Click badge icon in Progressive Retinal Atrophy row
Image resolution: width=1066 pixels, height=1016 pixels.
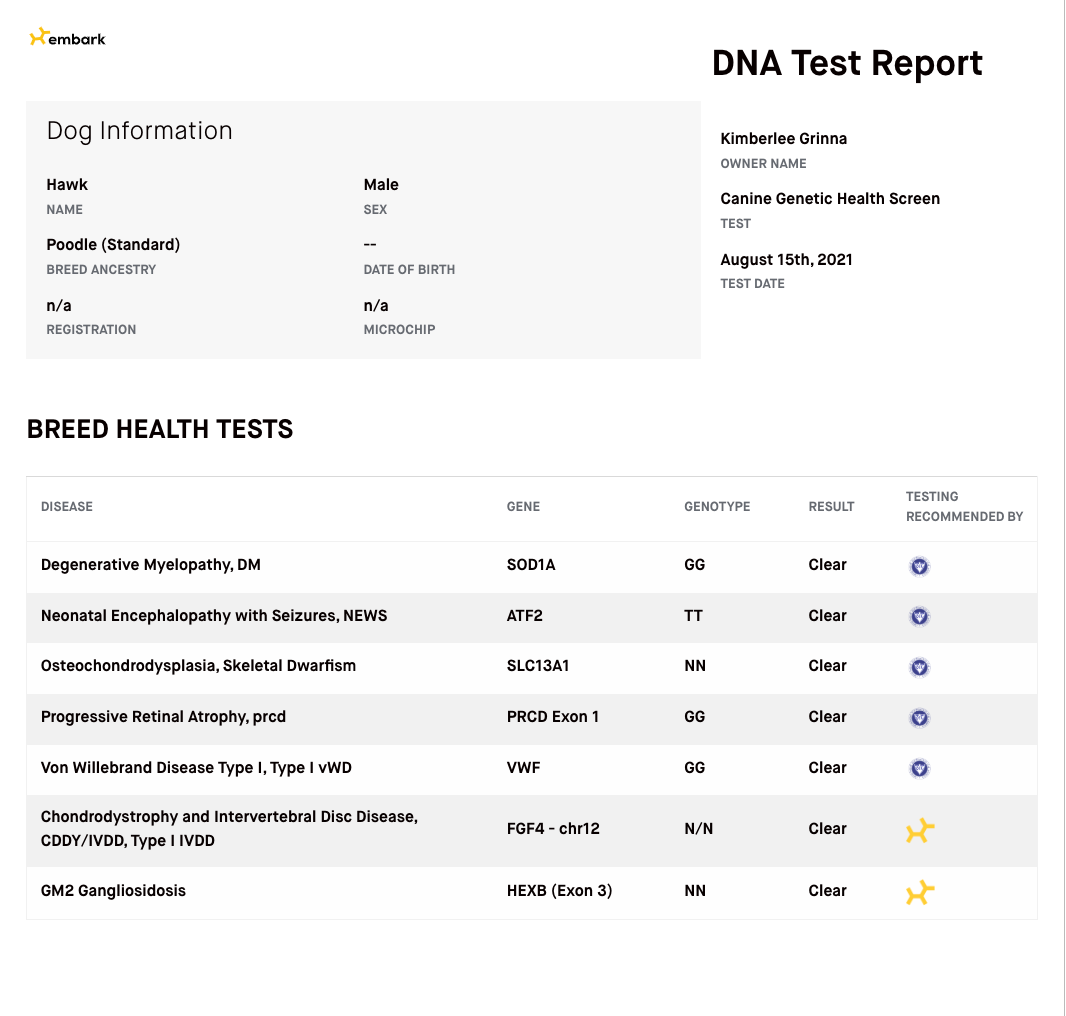(x=919, y=717)
